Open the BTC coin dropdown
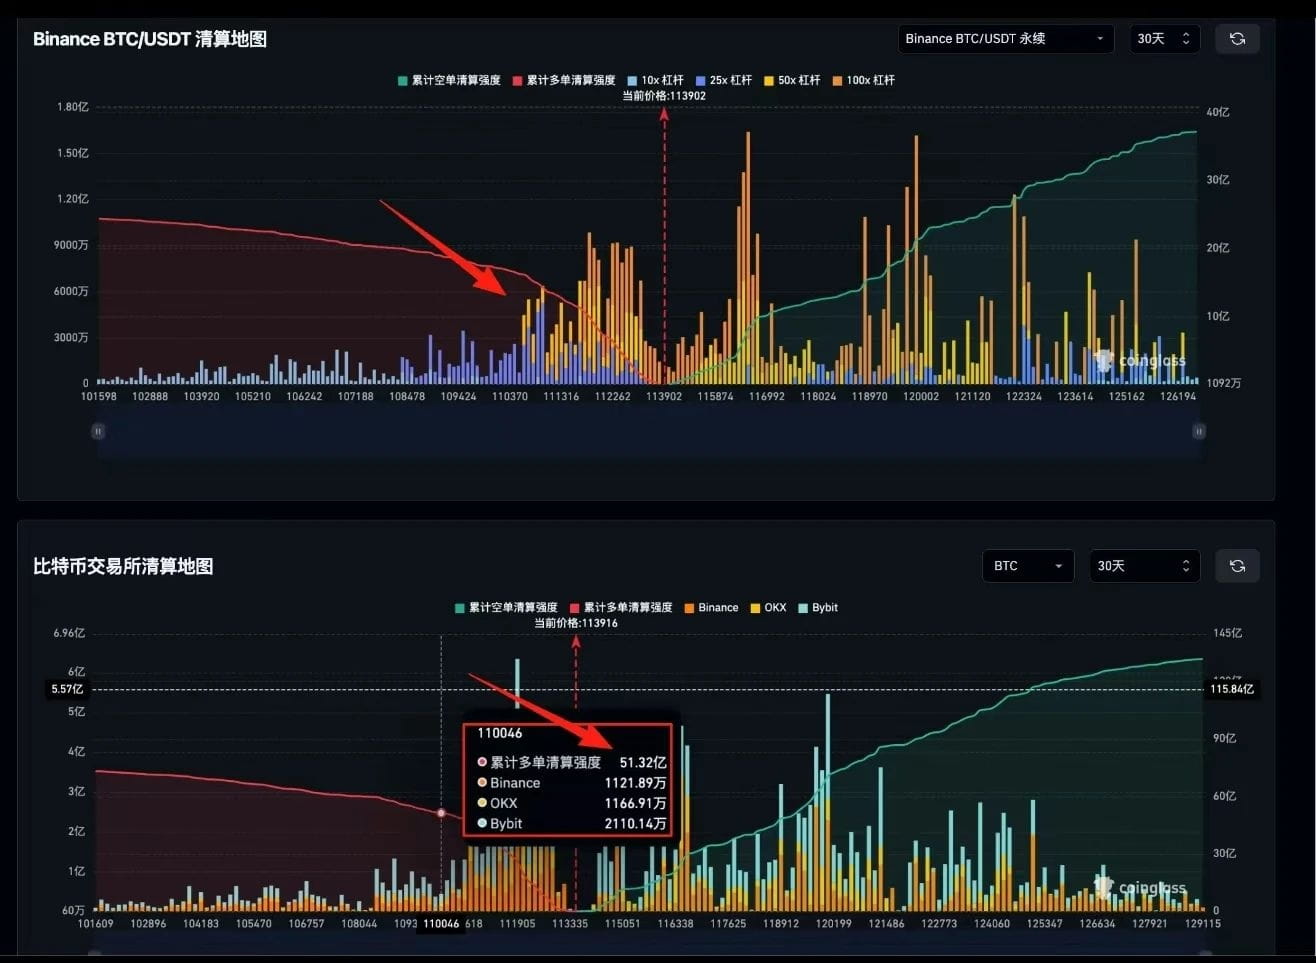The width and height of the screenshot is (1316, 963). pyautogui.click(x=1028, y=566)
